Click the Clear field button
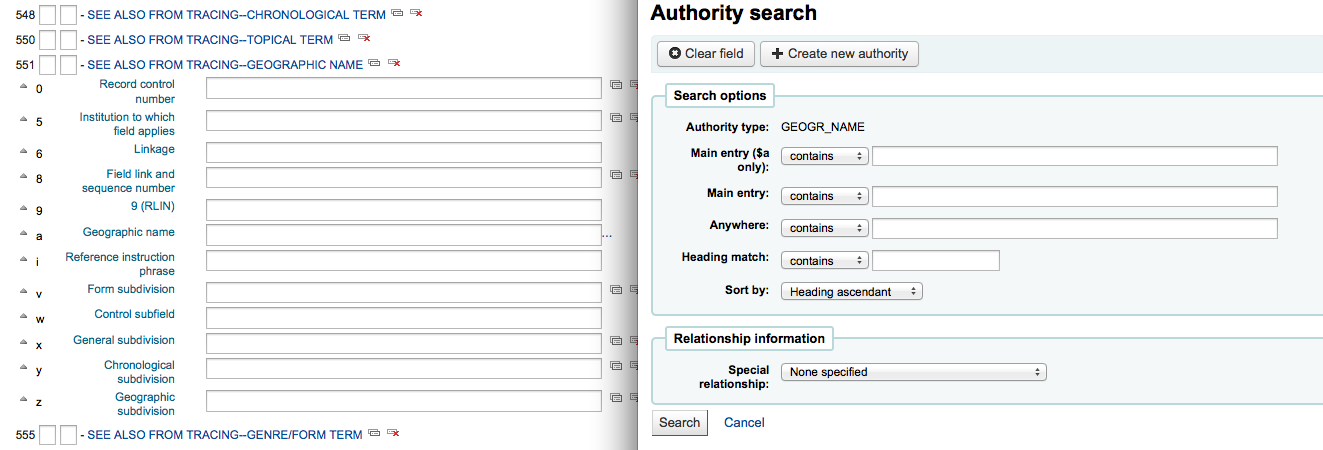Screen dimensions: 1323x450 (x=706, y=53)
